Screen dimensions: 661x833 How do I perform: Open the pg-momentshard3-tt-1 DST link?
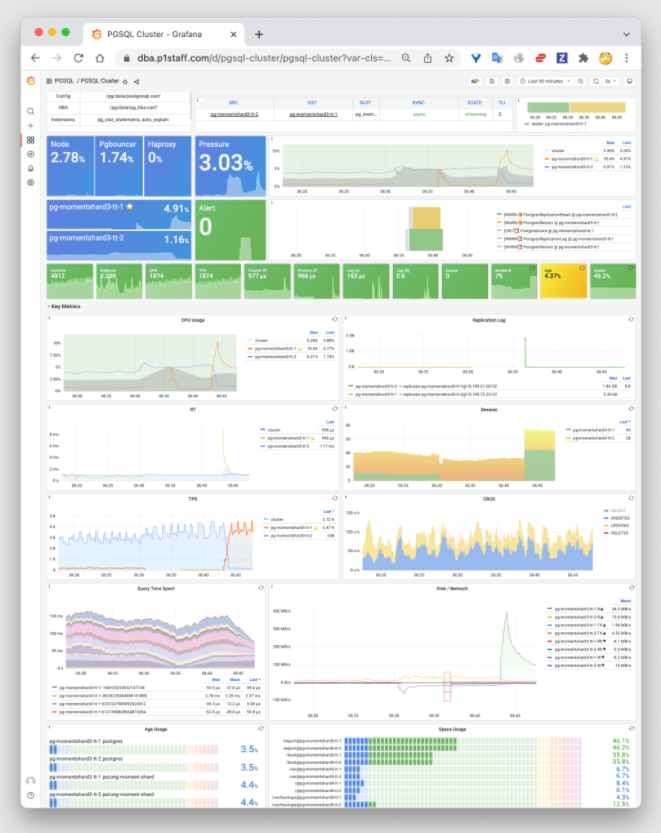tap(313, 114)
